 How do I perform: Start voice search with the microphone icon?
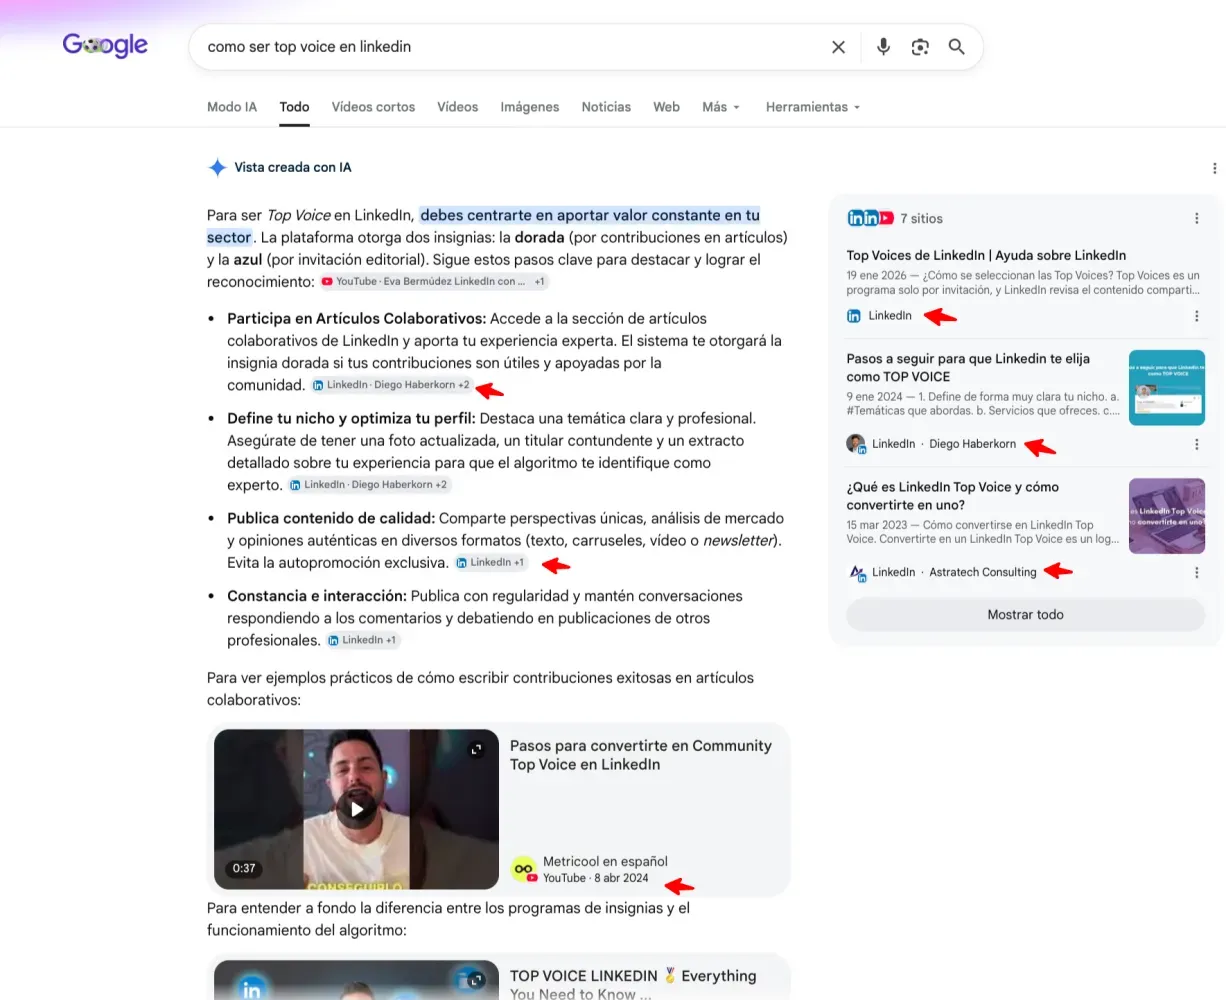coord(883,47)
